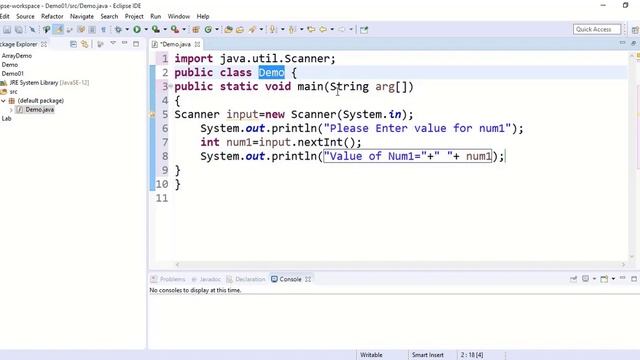Select the Console tab
This screenshot has height=360, width=640.
[x=290, y=279]
